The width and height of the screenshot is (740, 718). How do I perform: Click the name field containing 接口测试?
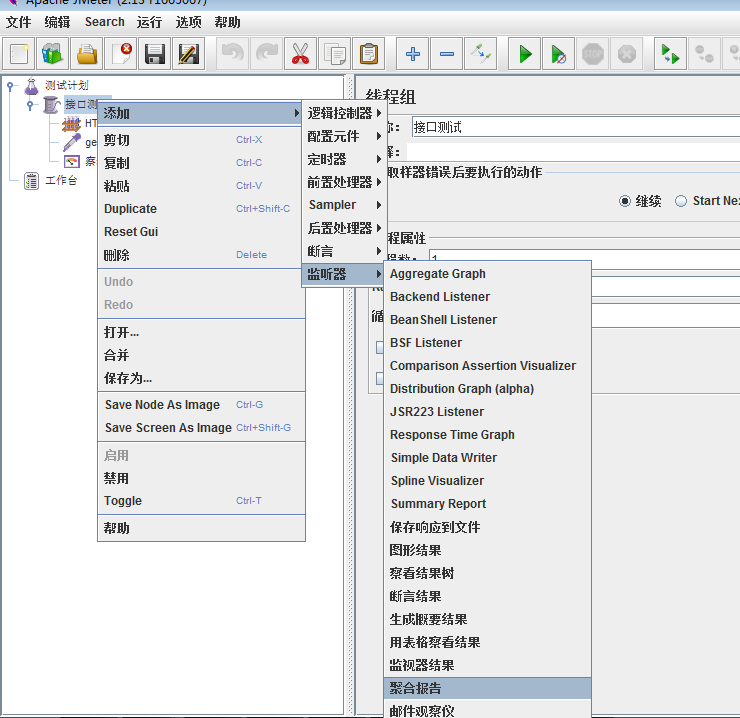(576, 127)
